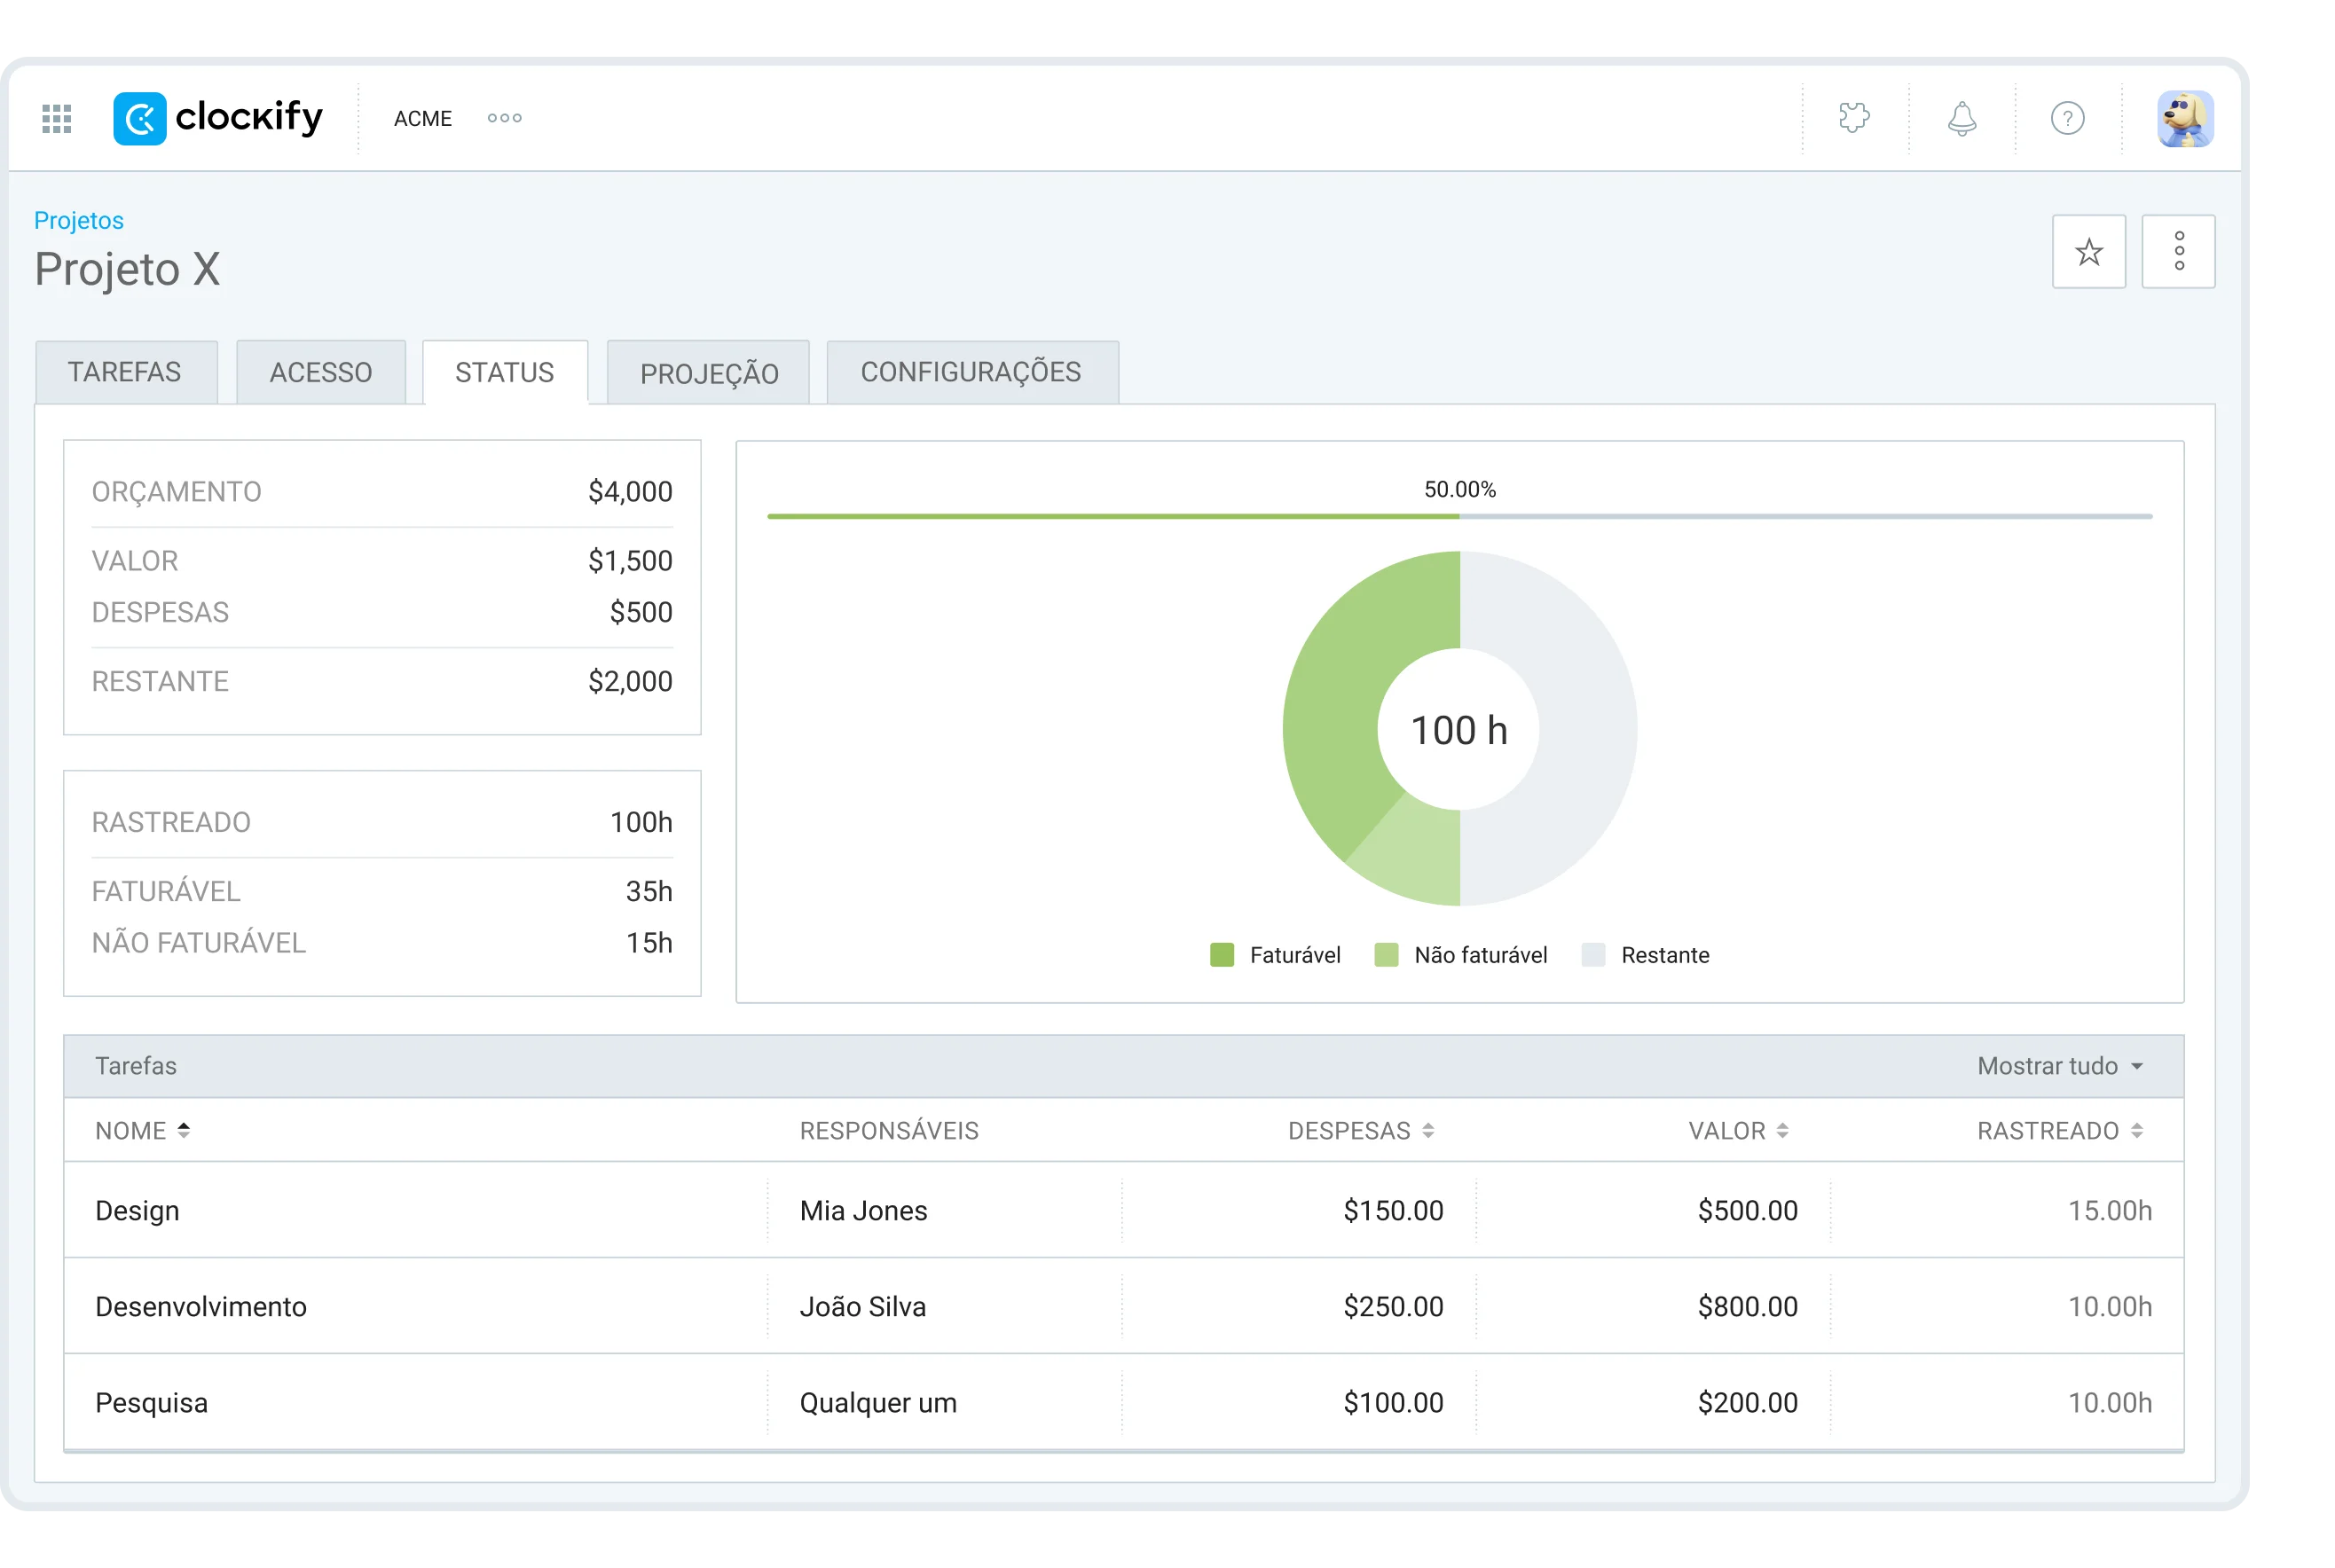Open the help question mark icon

point(2067,118)
